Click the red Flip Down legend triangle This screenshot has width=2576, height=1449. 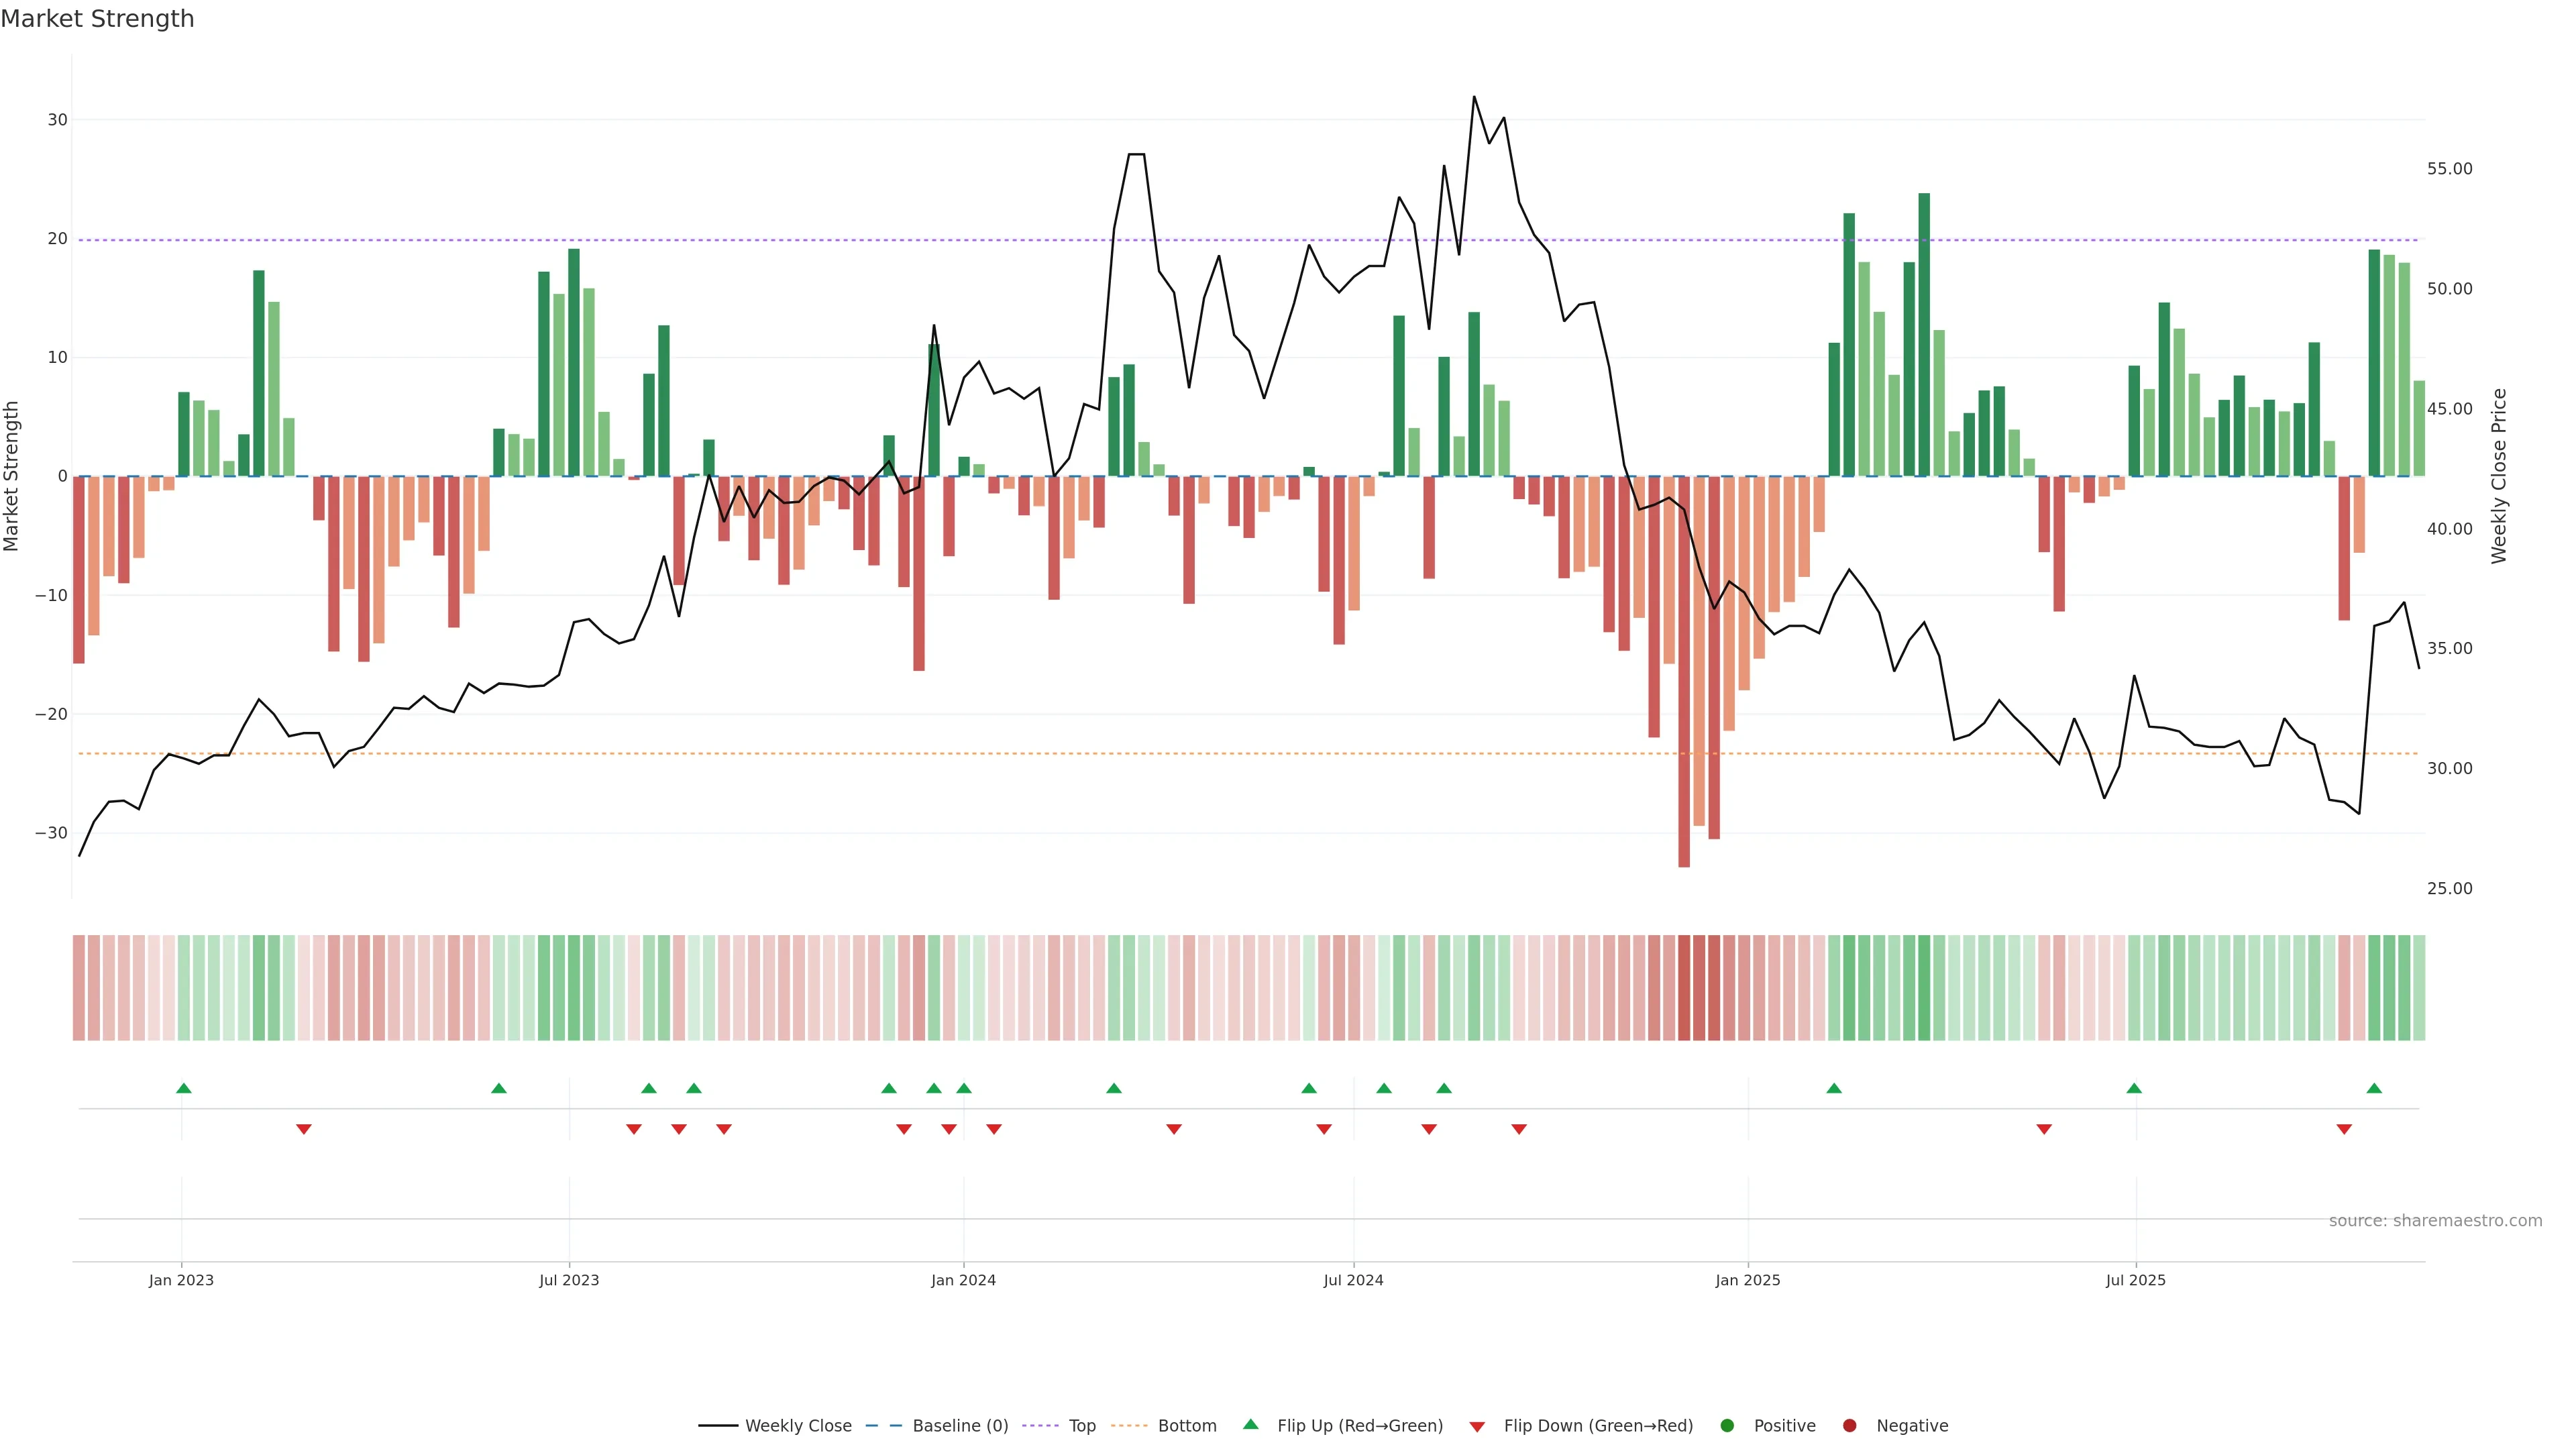pyautogui.click(x=1477, y=1427)
